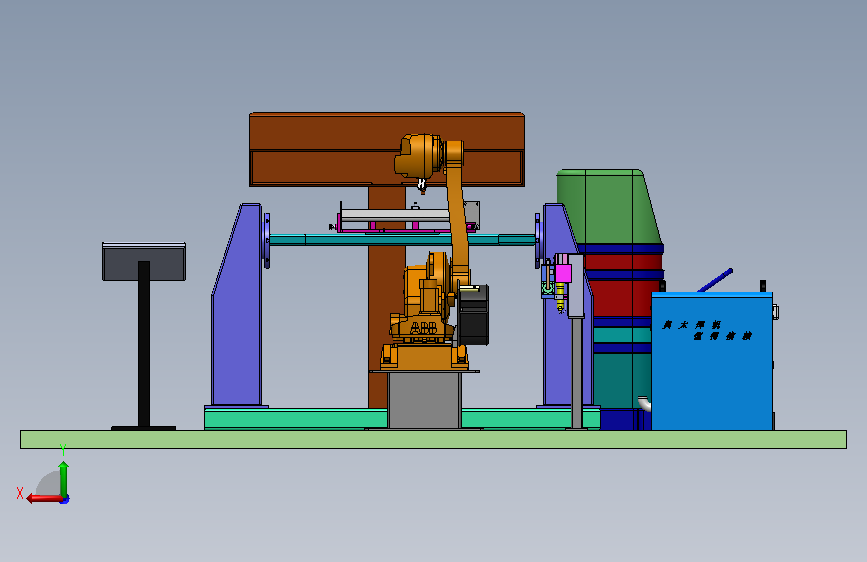Click the blue Z axis dot on triad
The image size is (867, 562).
[65, 500]
